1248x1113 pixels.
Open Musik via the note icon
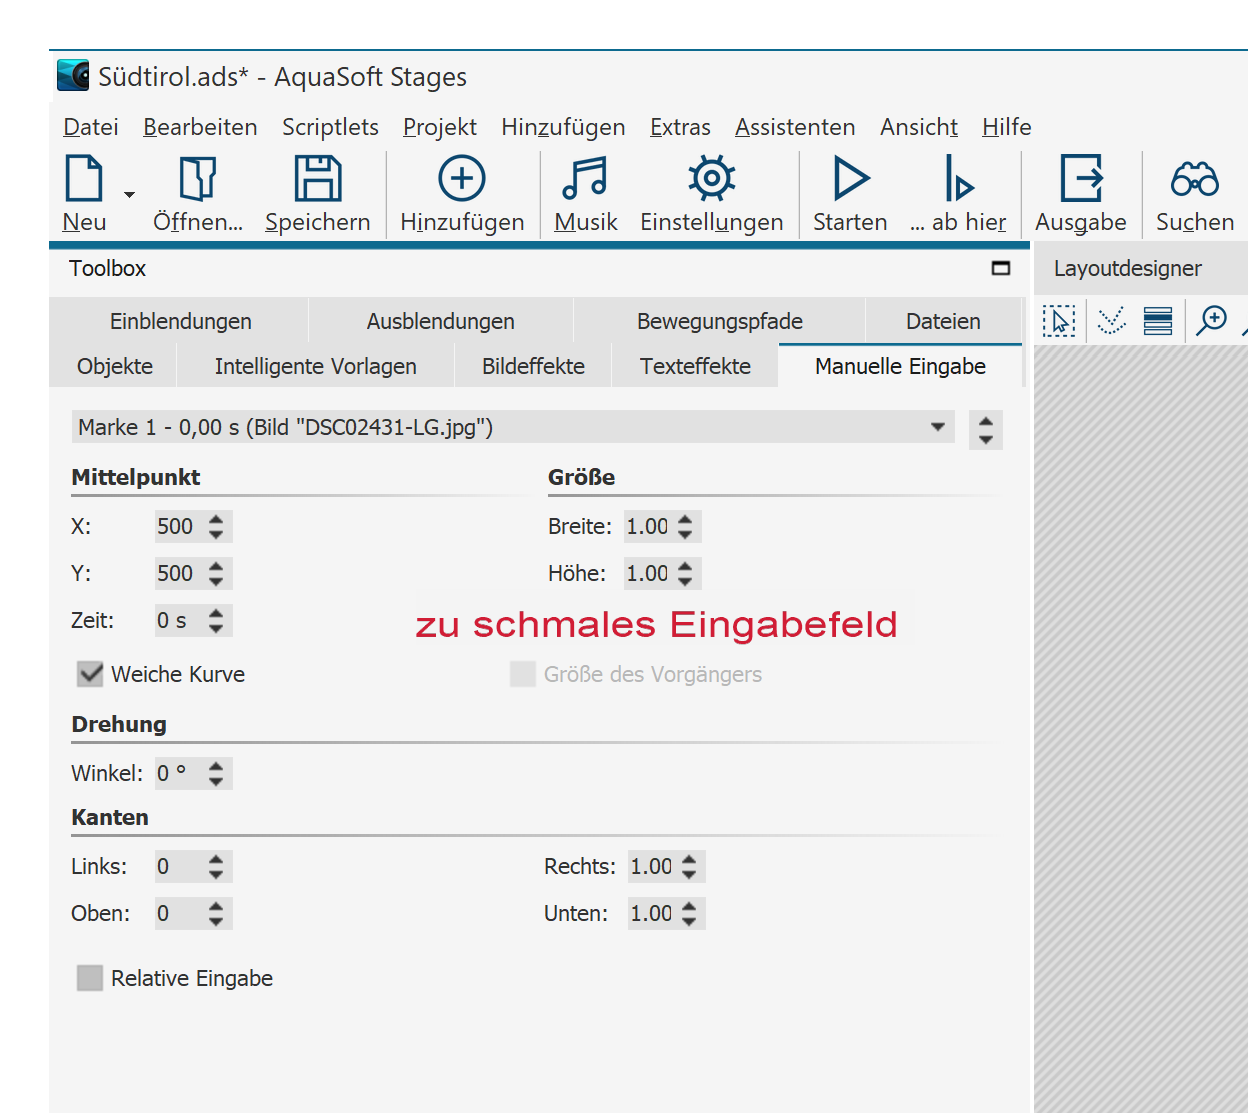[x=585, y=179]
